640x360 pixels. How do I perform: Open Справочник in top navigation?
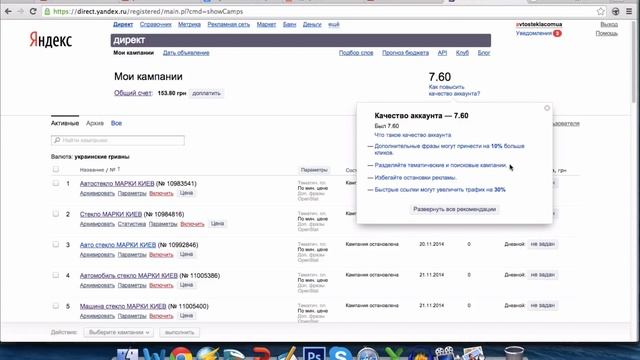pyautogui.click(x=156, y=24)
